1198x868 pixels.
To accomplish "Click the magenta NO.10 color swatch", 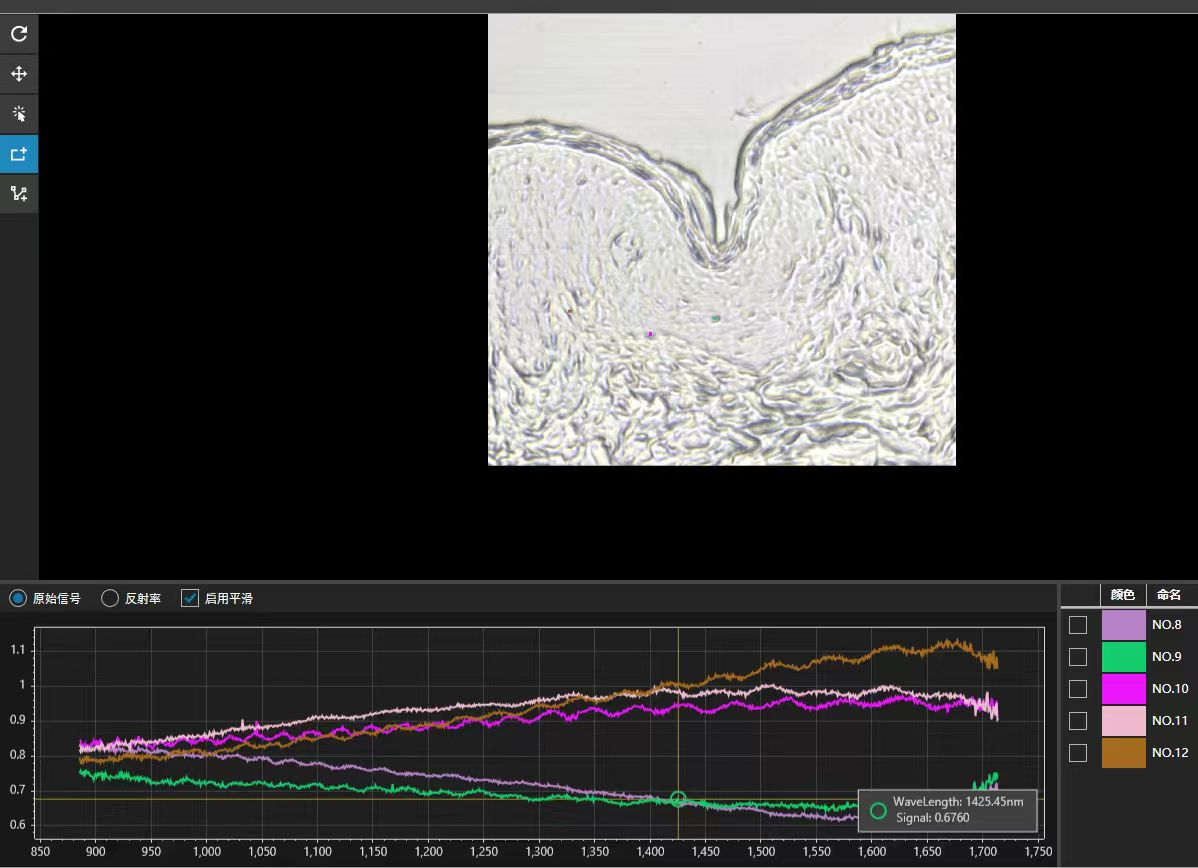I will (1123, 689).
